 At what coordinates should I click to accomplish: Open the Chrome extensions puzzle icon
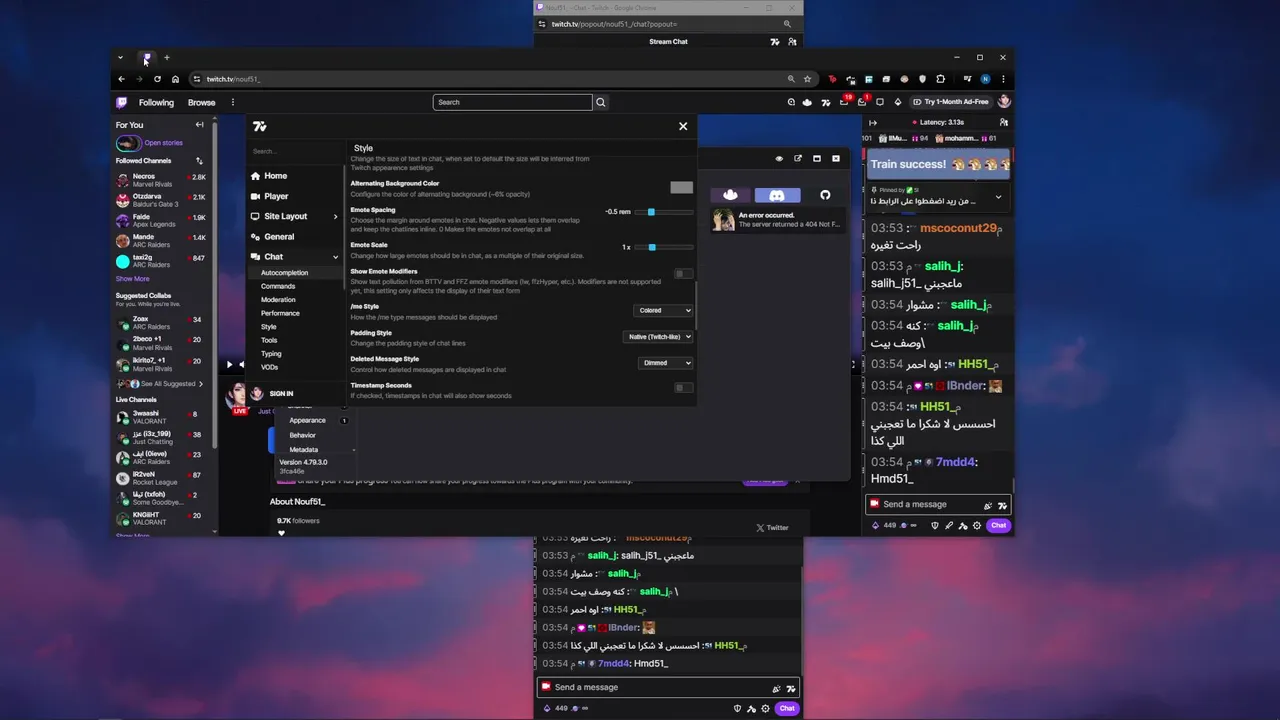click(x=940, y=79)
